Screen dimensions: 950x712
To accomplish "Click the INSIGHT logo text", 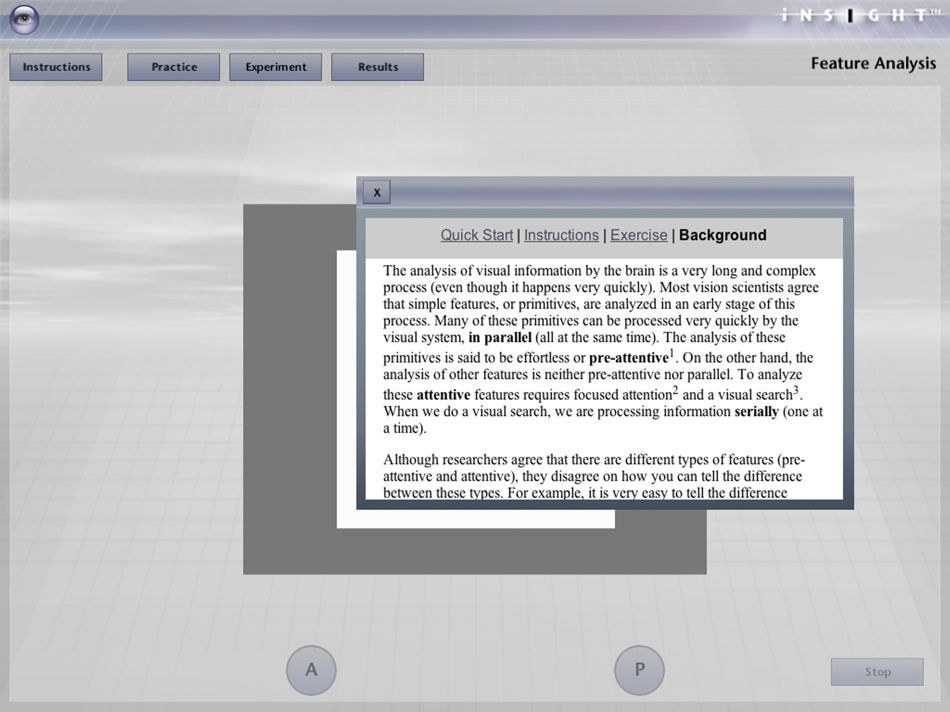I will (861, 15).
